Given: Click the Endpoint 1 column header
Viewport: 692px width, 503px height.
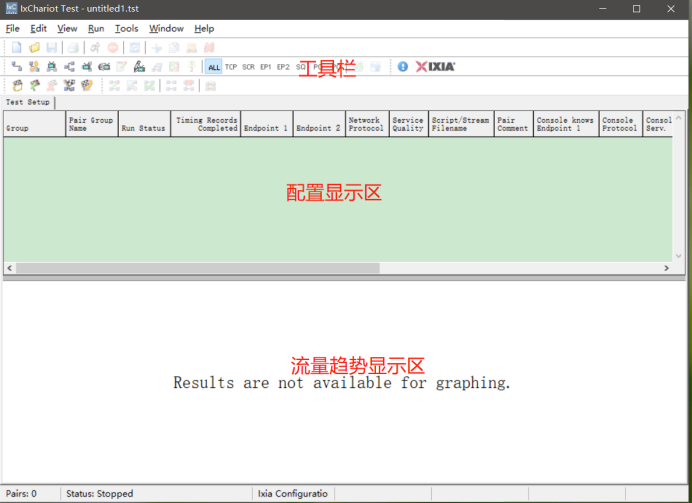Looking at the screenshot, I should pos(267,124).
